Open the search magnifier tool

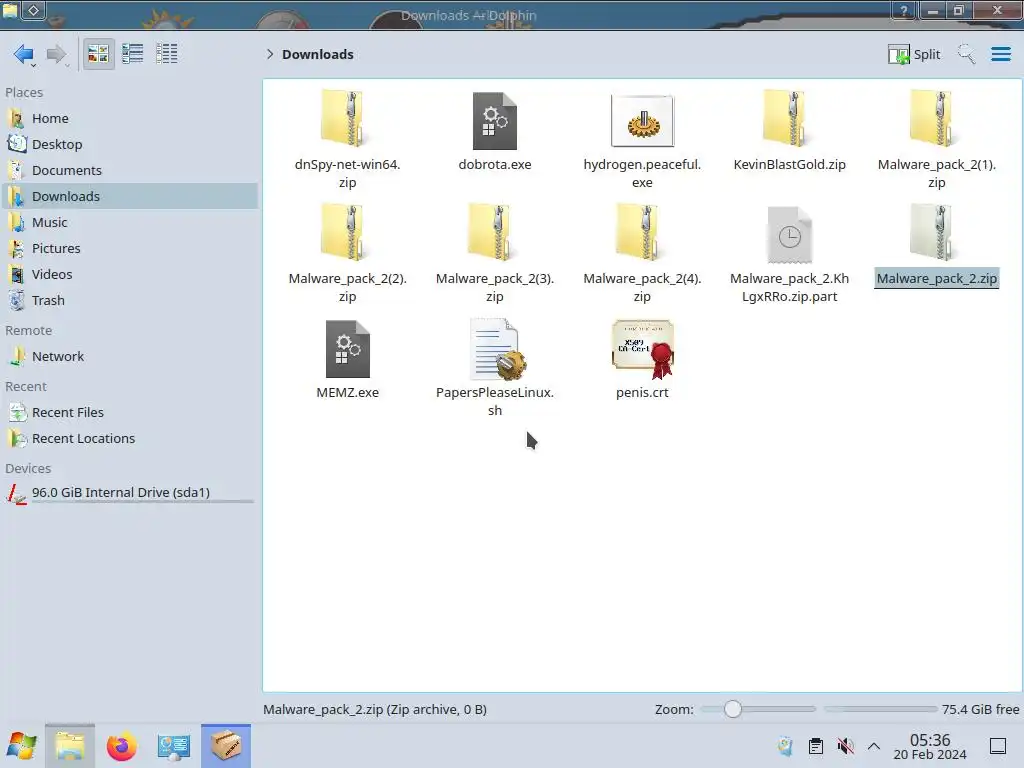tap(966, 54)
